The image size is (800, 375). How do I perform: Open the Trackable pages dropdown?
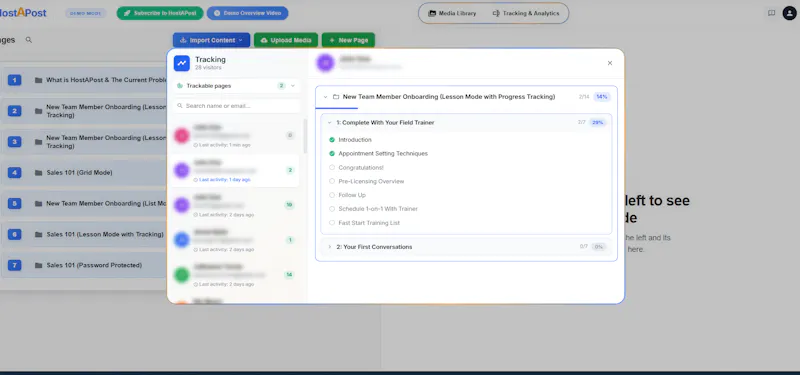[236, 86]
